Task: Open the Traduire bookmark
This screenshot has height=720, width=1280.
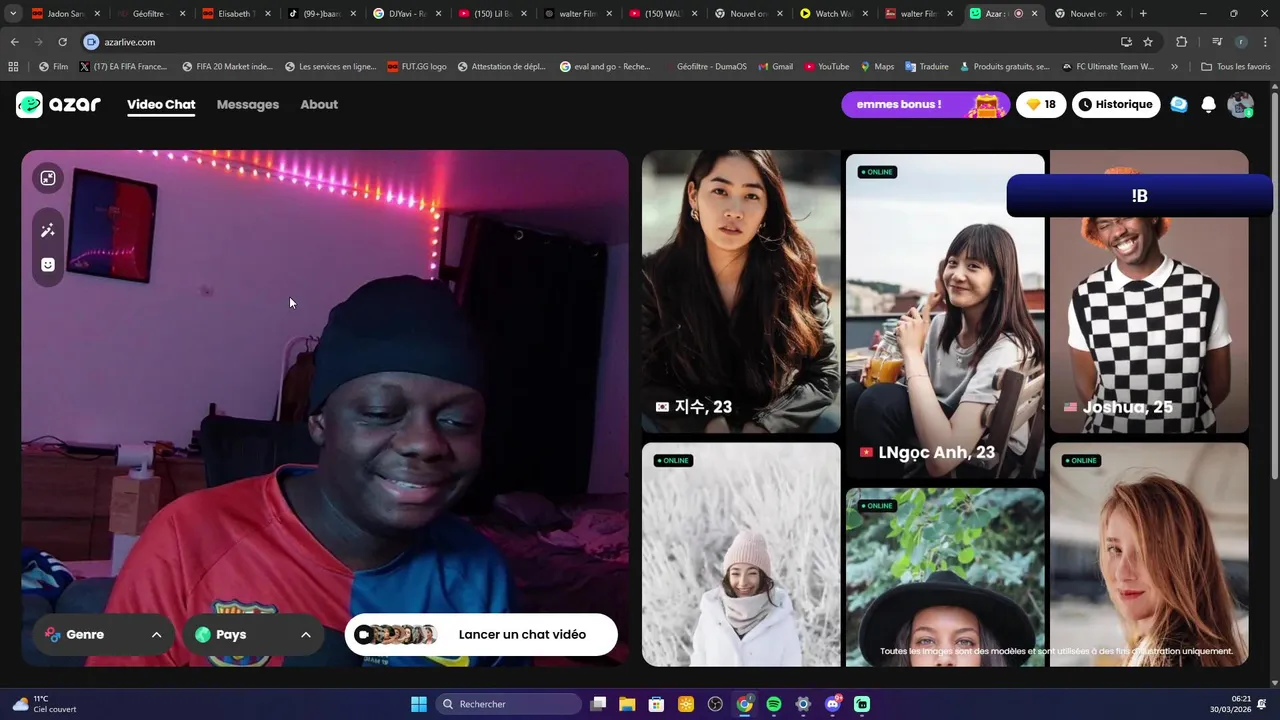Action: click(926, 67)
